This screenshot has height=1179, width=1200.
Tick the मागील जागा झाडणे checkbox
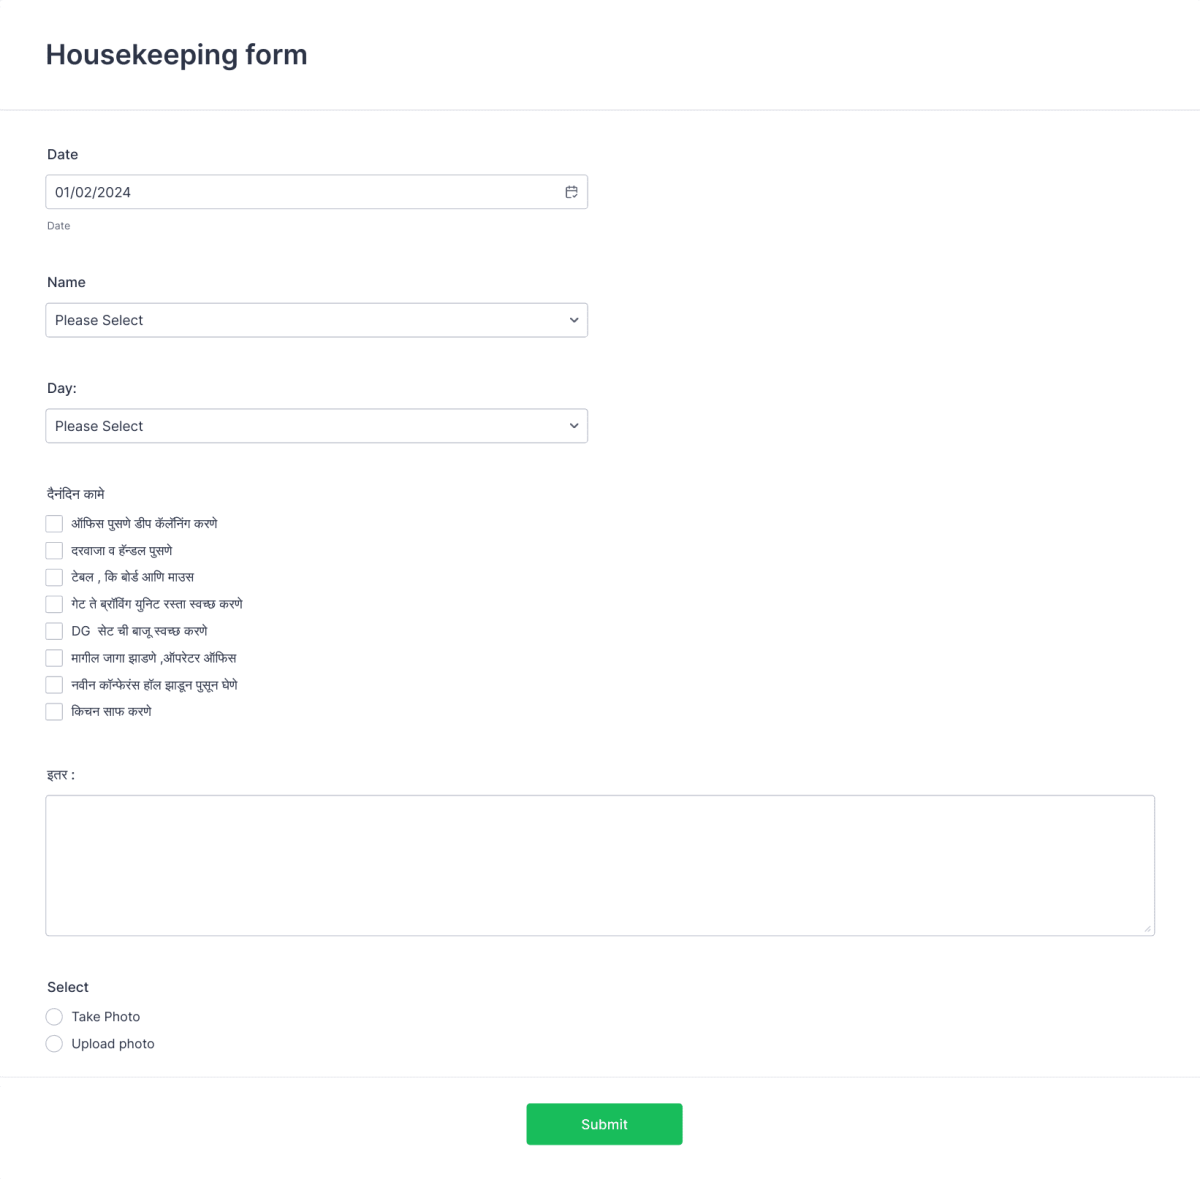click(x=54, y=657)
